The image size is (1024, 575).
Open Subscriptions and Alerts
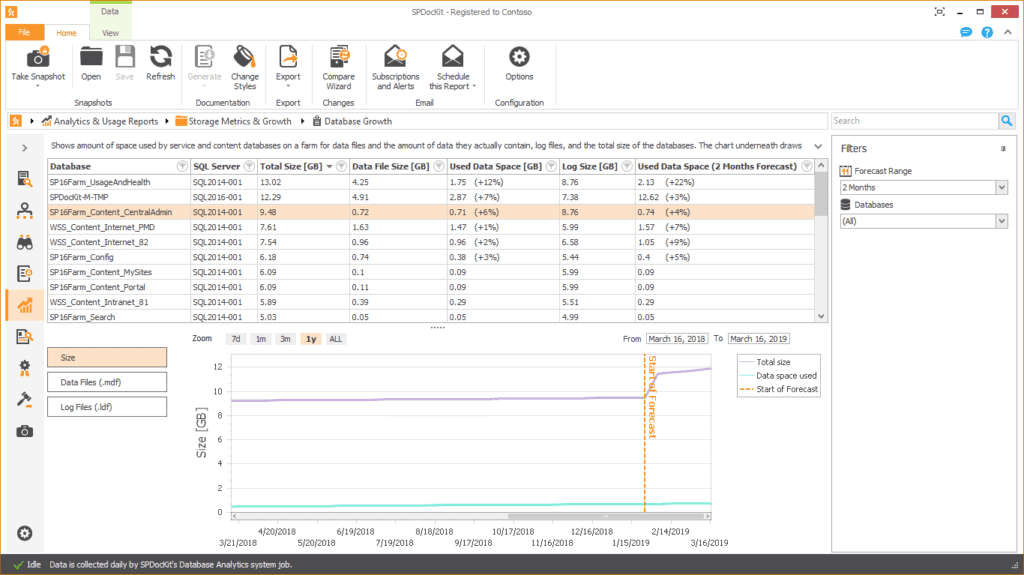pos(395,58)
